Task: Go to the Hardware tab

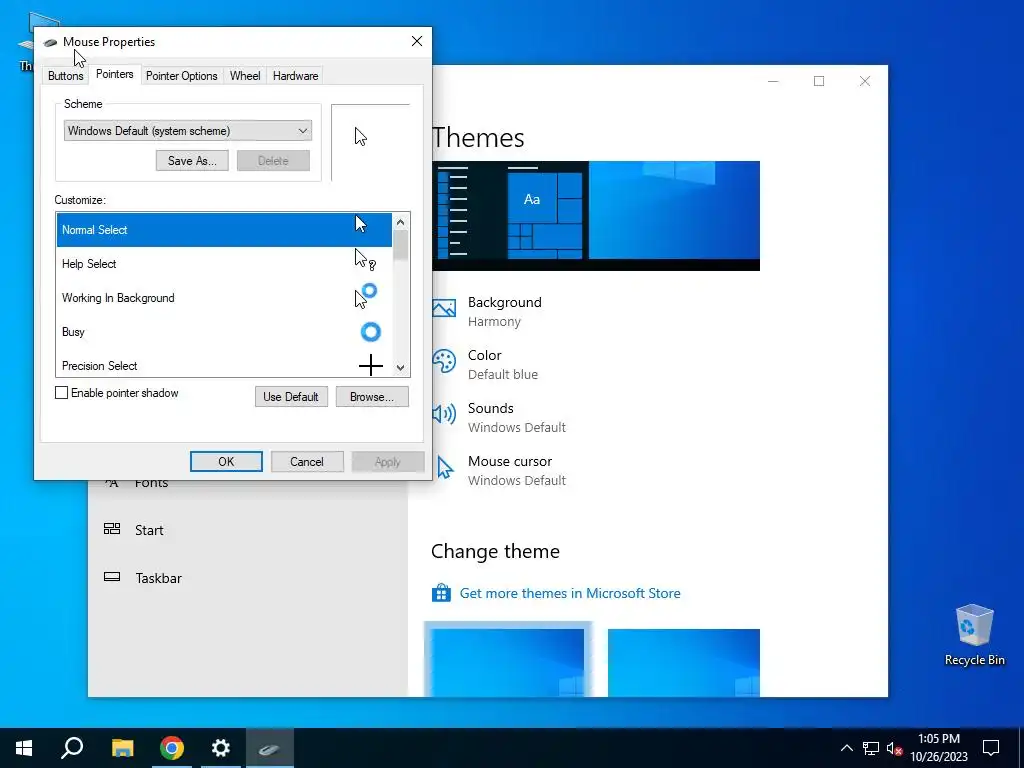Action: 295,76
